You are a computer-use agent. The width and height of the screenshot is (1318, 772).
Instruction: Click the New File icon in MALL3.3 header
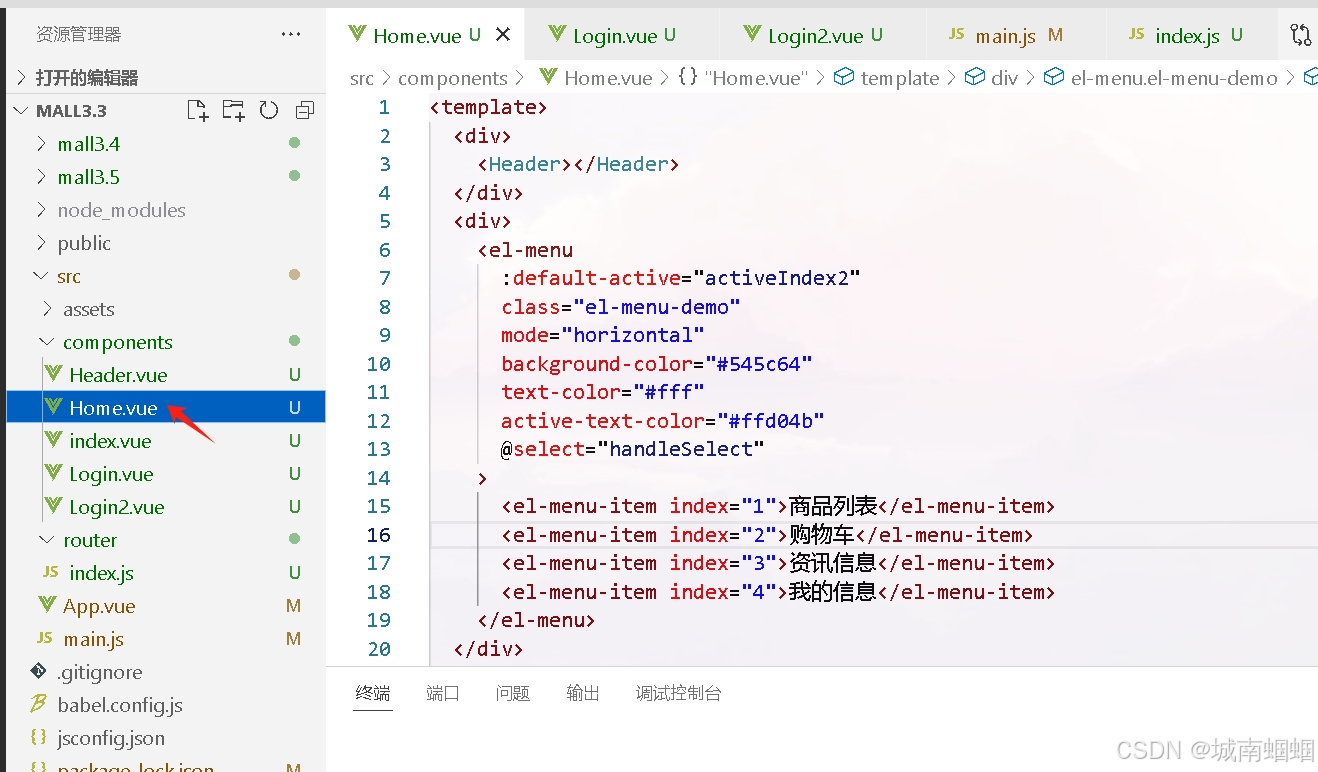(x=198, y=110)
